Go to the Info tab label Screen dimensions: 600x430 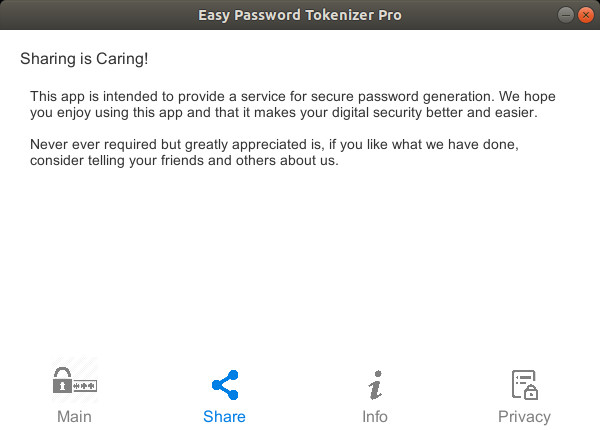375,417
